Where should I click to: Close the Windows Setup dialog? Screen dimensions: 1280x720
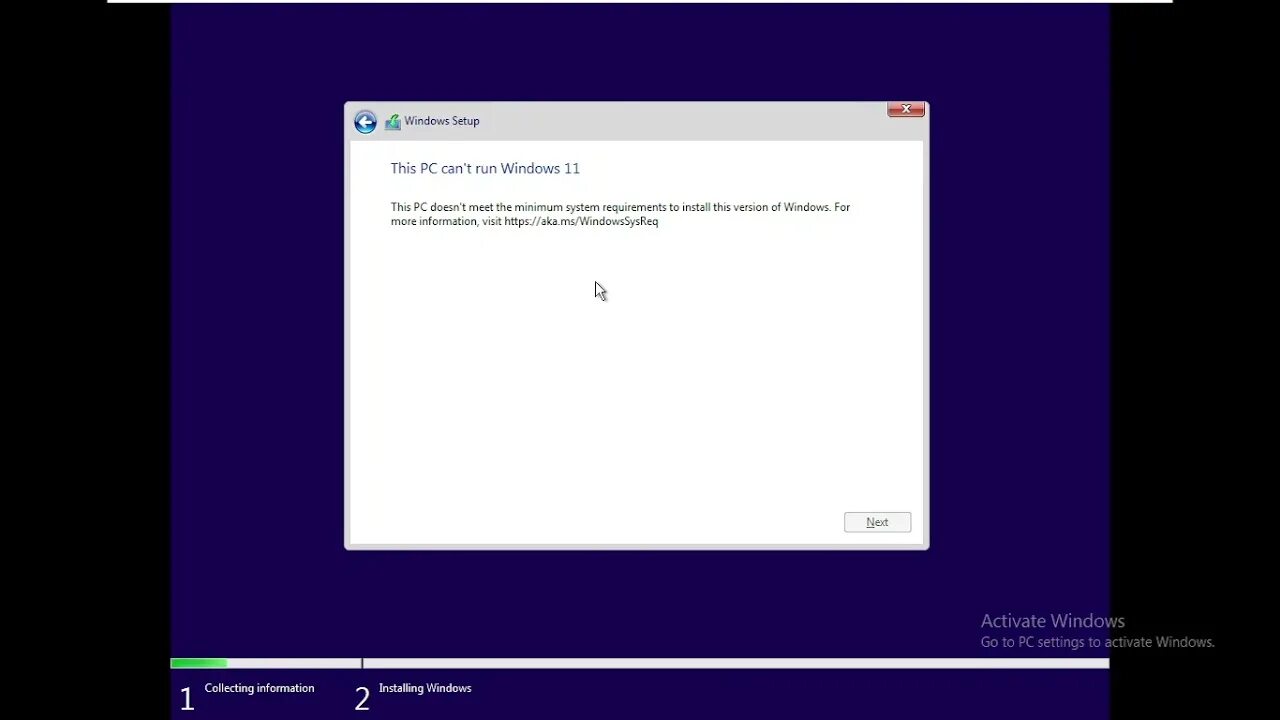coord(905,109)
